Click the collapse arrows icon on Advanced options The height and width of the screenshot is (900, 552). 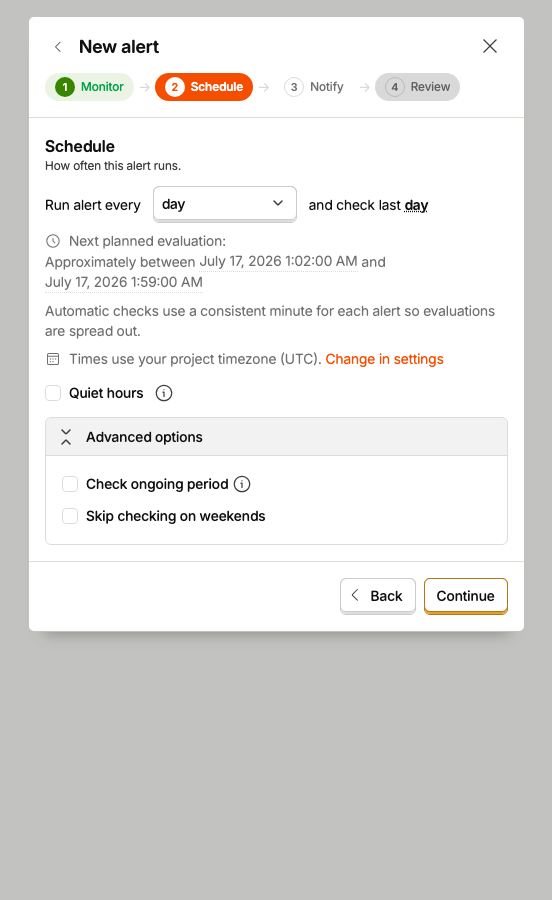(x=66, y=437)
